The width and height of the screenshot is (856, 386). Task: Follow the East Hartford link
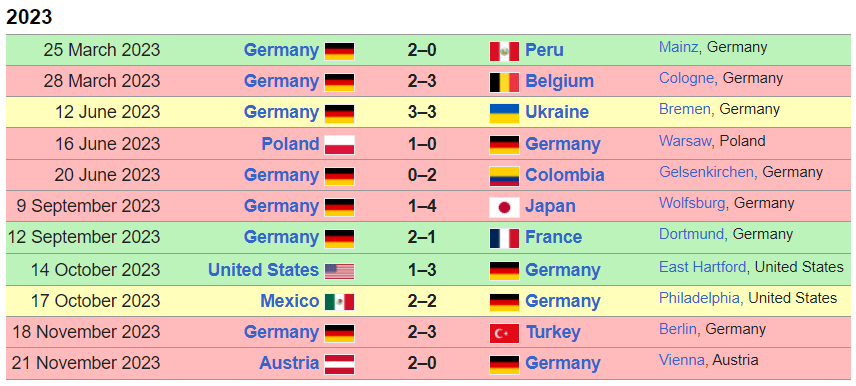pos(703,267)
